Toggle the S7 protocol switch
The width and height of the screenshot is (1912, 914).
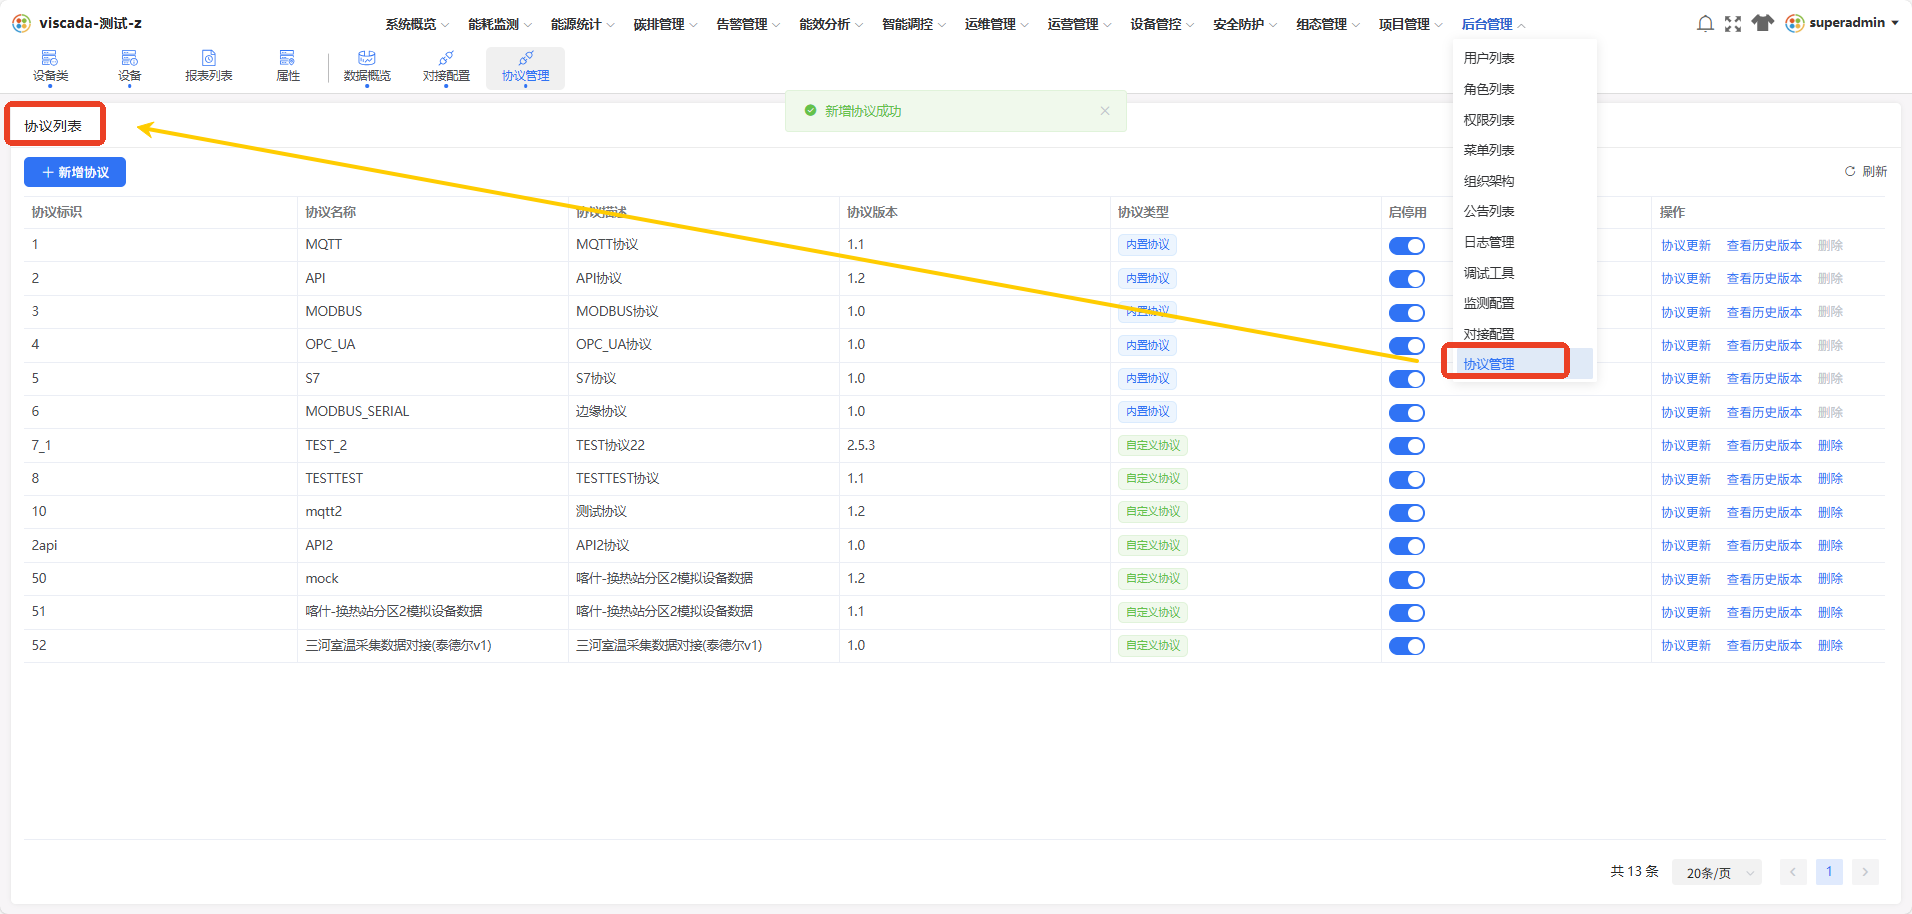1406,379
